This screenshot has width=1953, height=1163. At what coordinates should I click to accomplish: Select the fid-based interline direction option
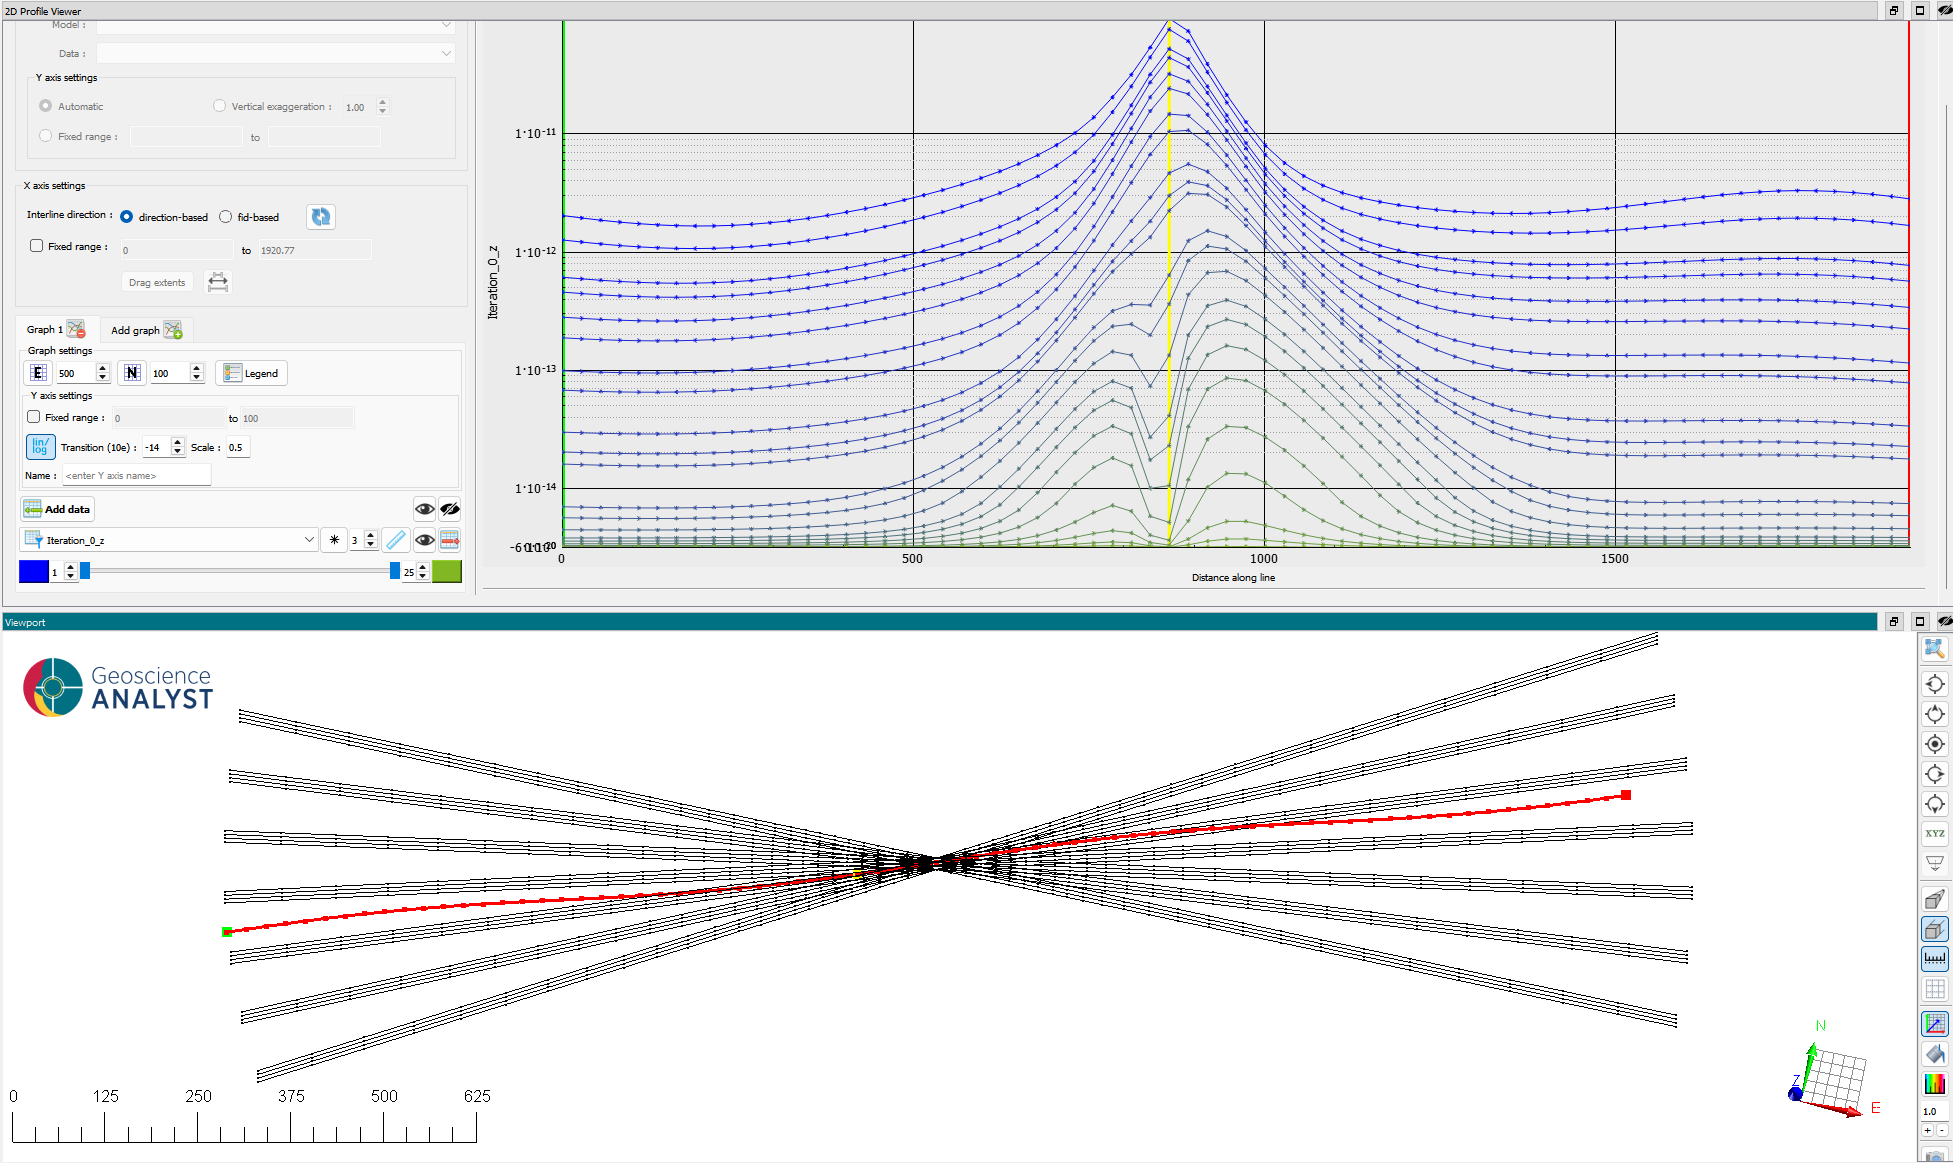coord(226,217)
